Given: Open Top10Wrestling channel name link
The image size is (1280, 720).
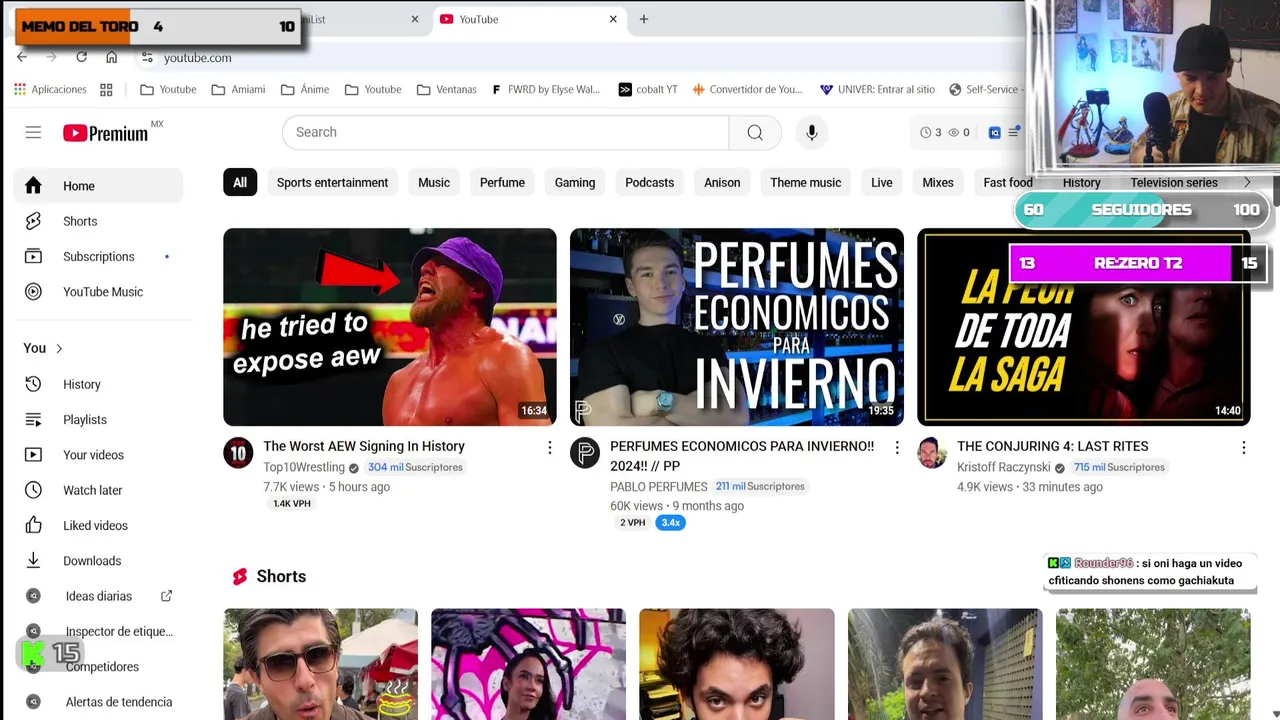Looking at the screenshot, I should (x=304, y=467).
